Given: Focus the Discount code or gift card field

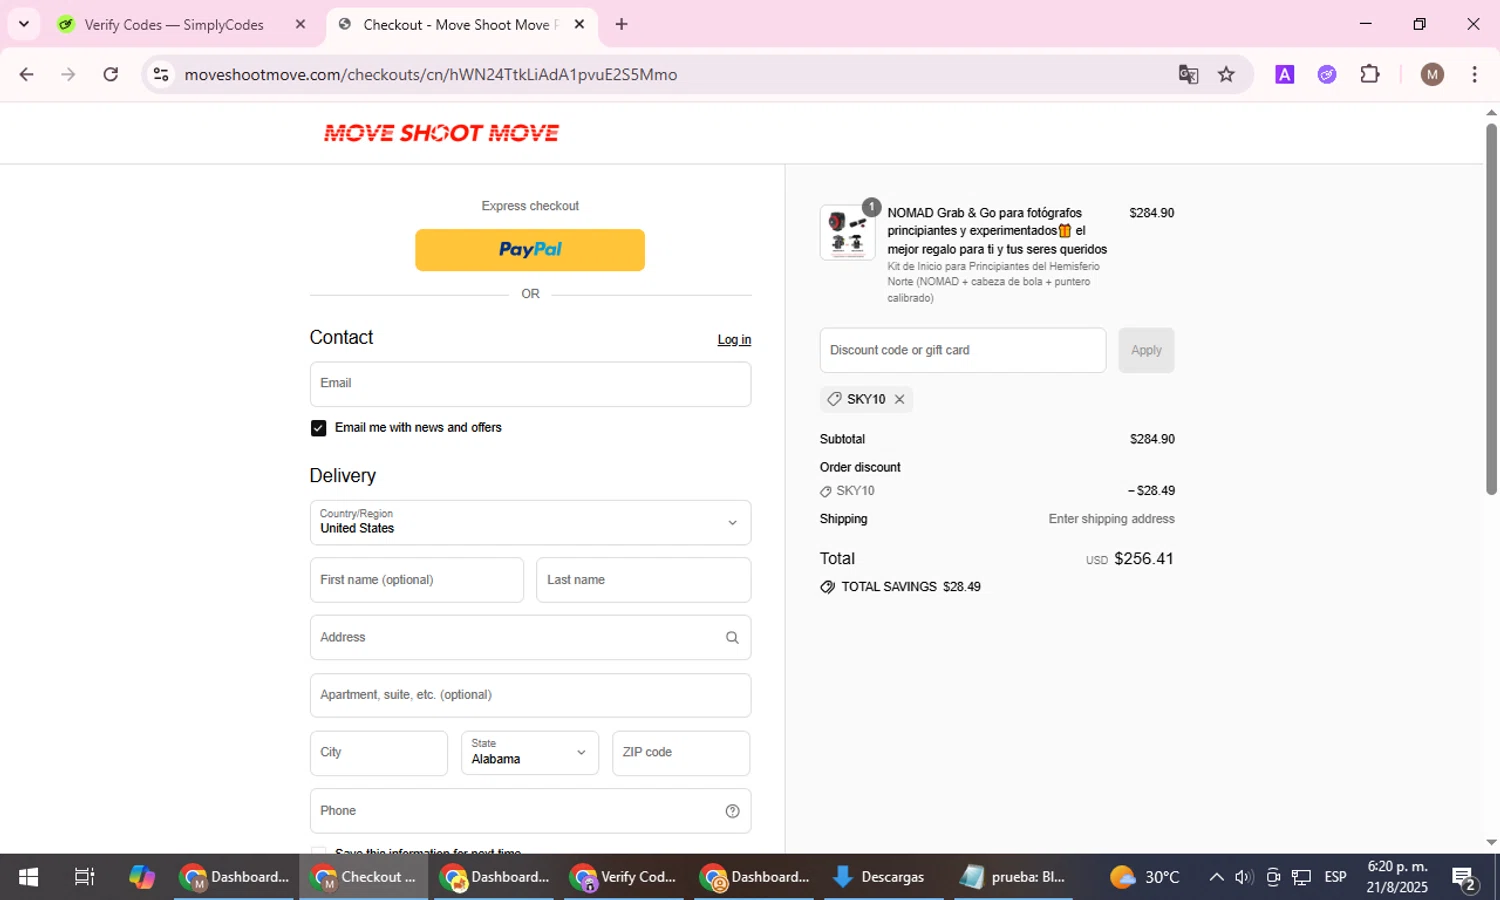Looking at the screenshot, I should 963,350.
